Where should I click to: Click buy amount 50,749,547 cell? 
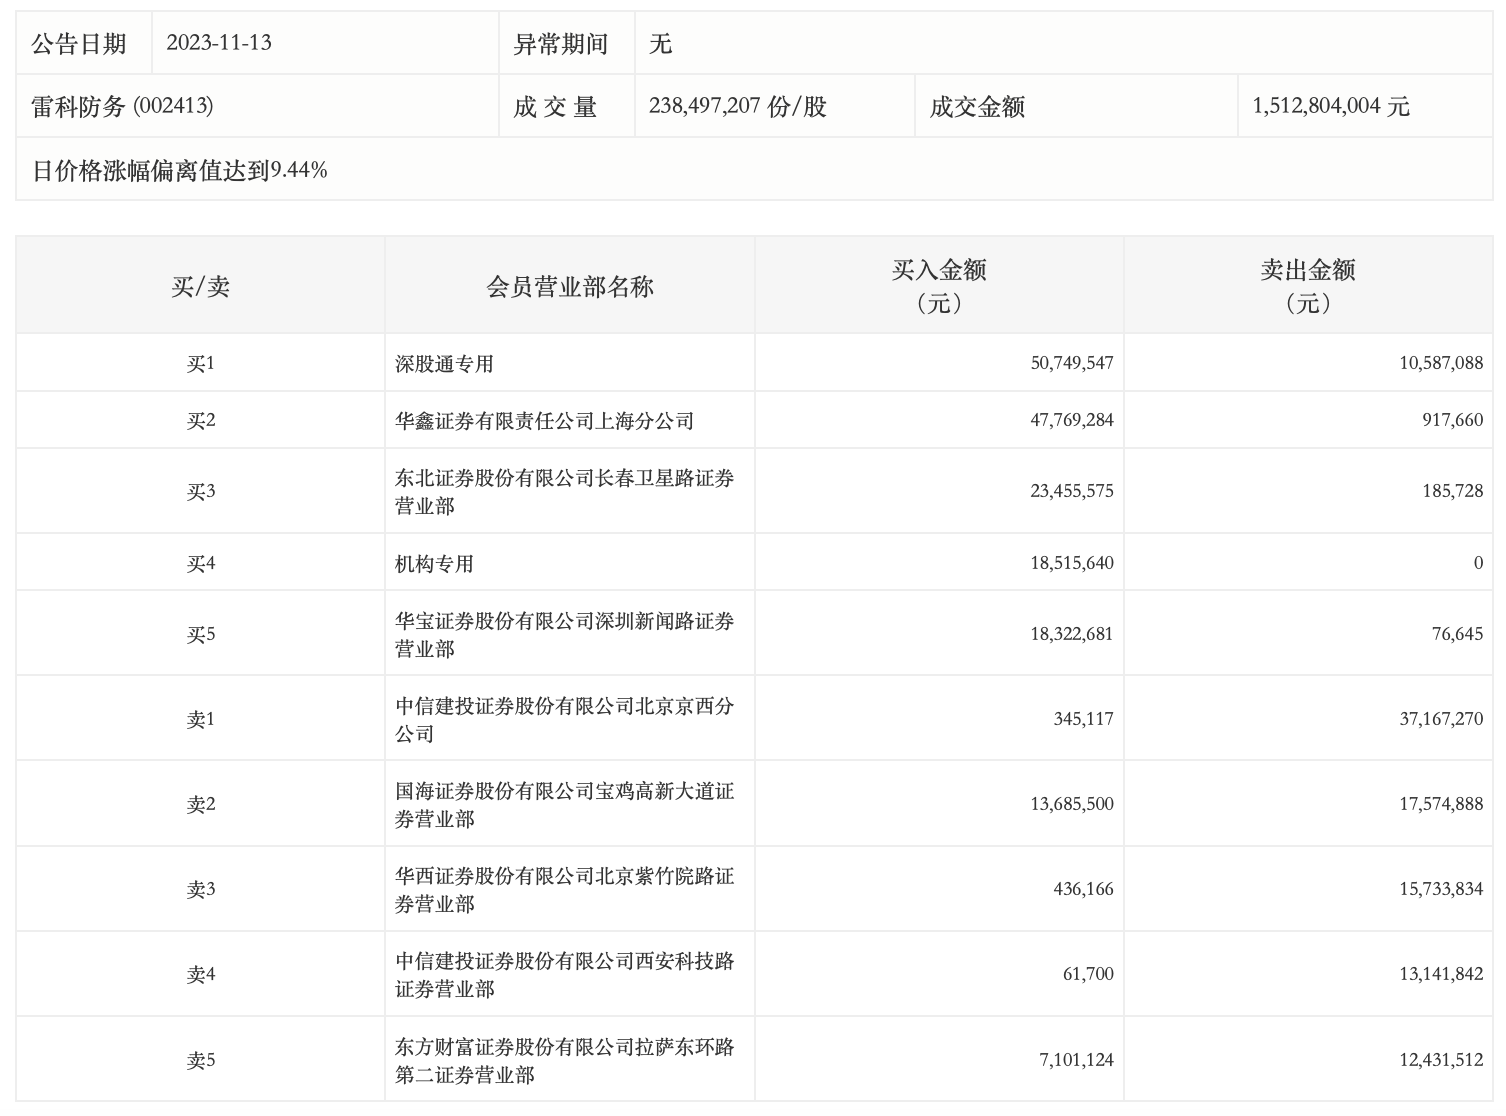click(1071, 364)
